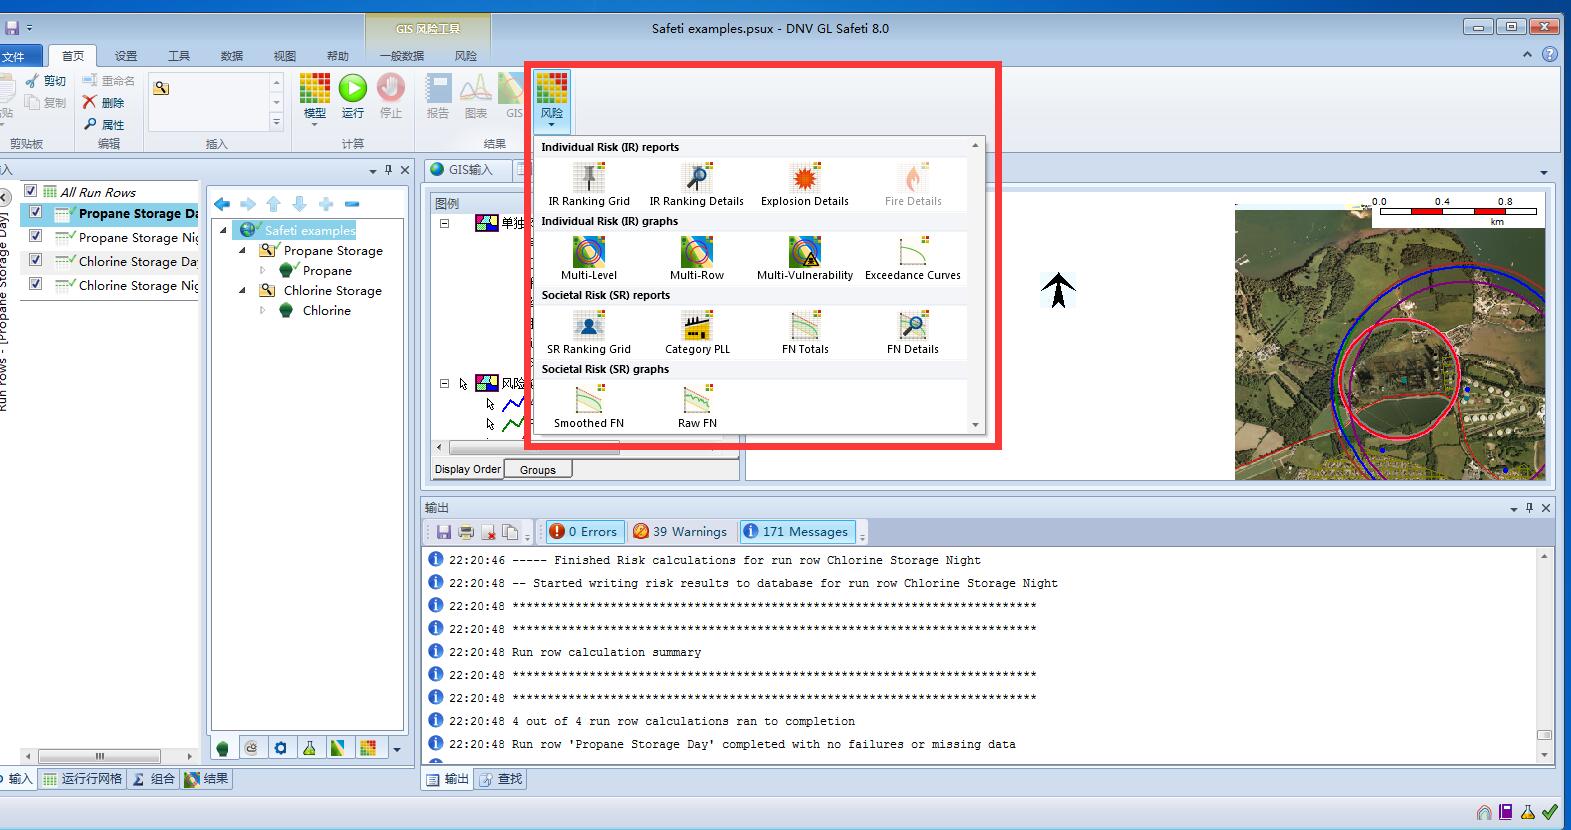
Task: Expand the Chlorine equipment tree node
Action: pyautogui.click(x=263, y=311)
